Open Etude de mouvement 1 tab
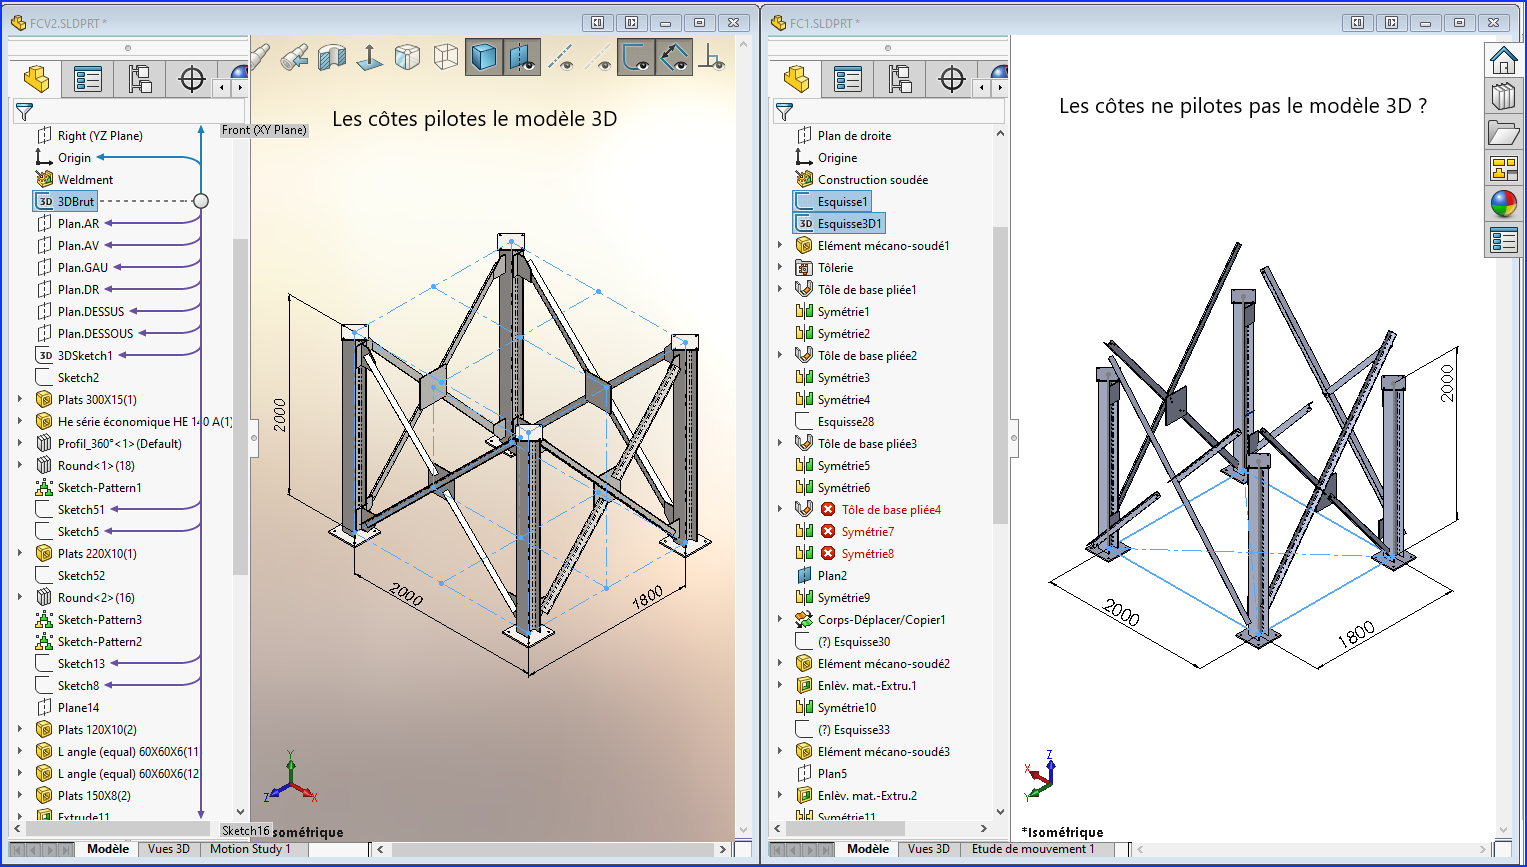 [x=1032, y=849]
